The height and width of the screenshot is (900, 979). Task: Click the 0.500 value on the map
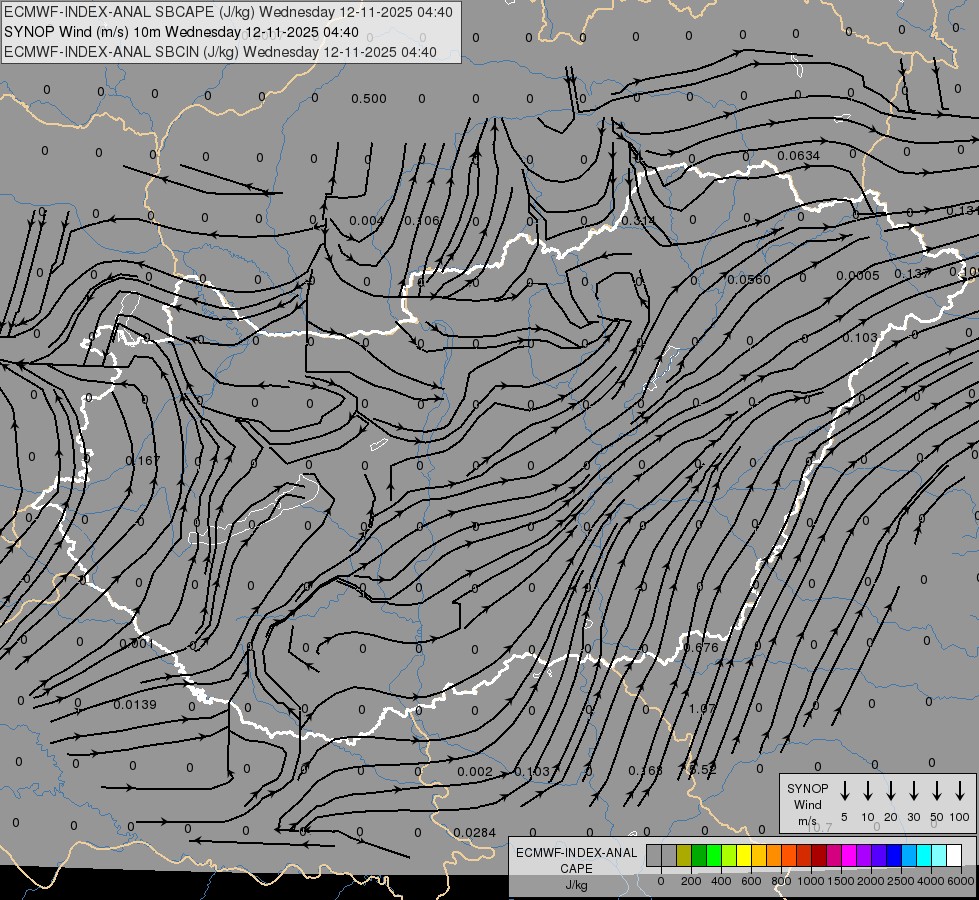click(x=368, y=99)
